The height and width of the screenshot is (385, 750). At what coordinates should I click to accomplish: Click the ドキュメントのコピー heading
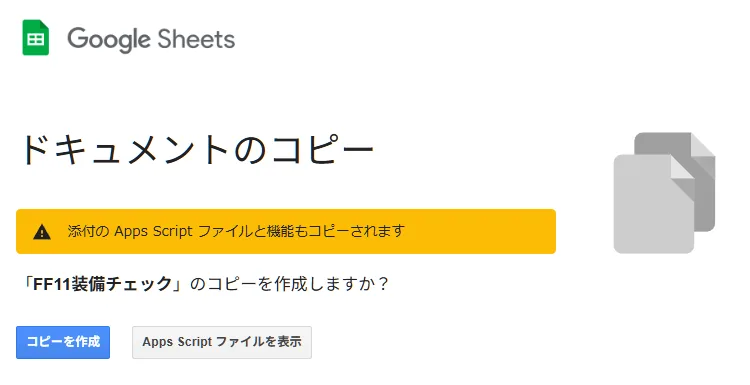point(198,150)
